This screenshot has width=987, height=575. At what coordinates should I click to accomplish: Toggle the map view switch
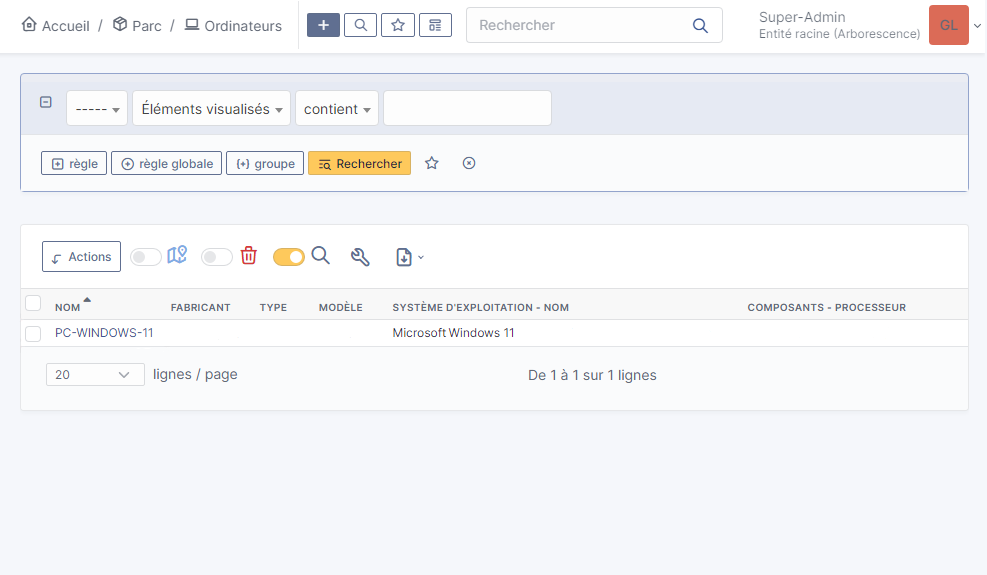pos(146,257)
